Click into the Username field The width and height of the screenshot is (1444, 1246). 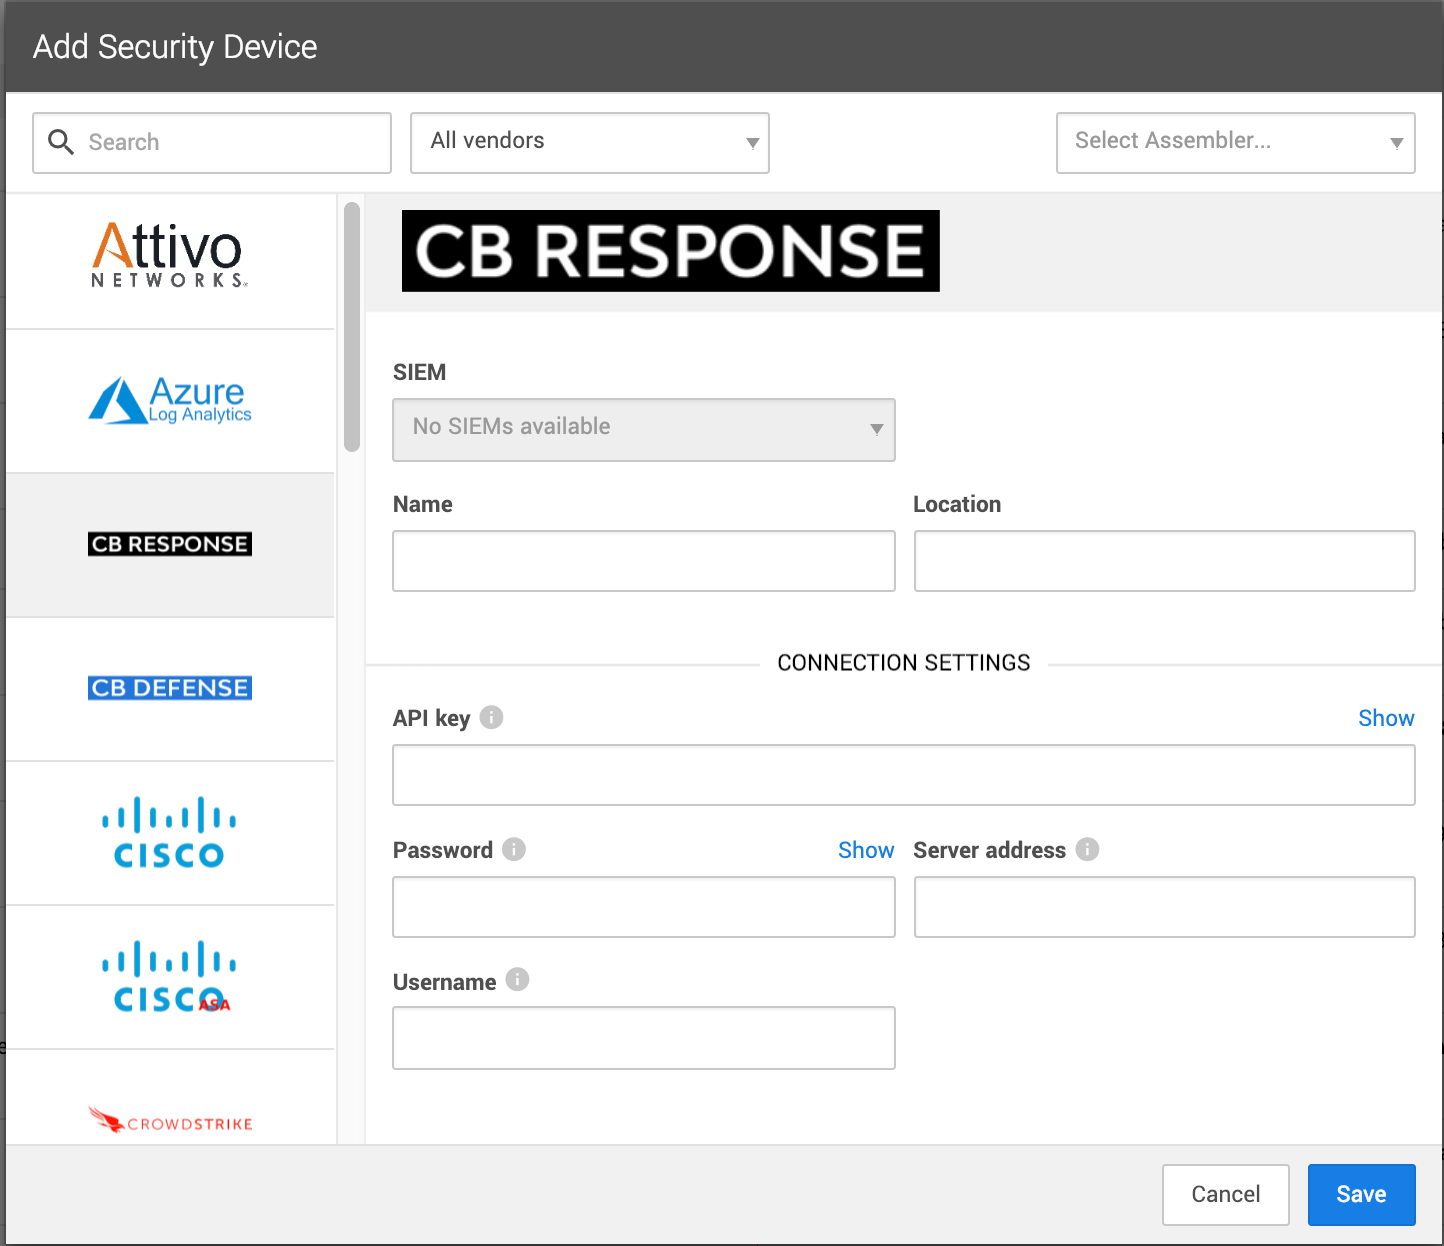coord(644,1038)
